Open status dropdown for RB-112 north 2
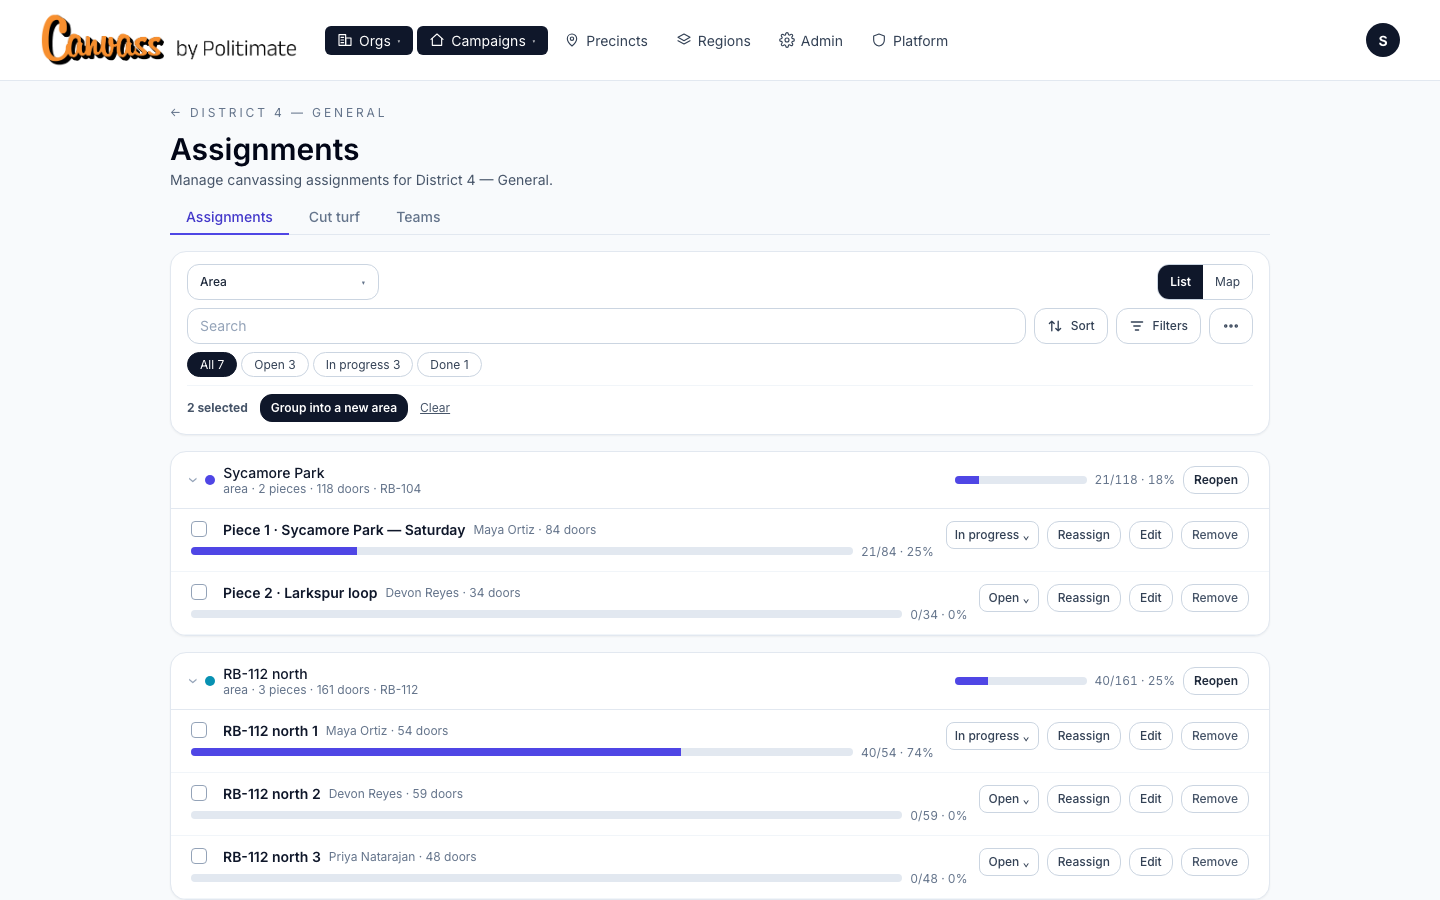The image size is (1440, 900). pyautogui.click(x=1009, y=799)
